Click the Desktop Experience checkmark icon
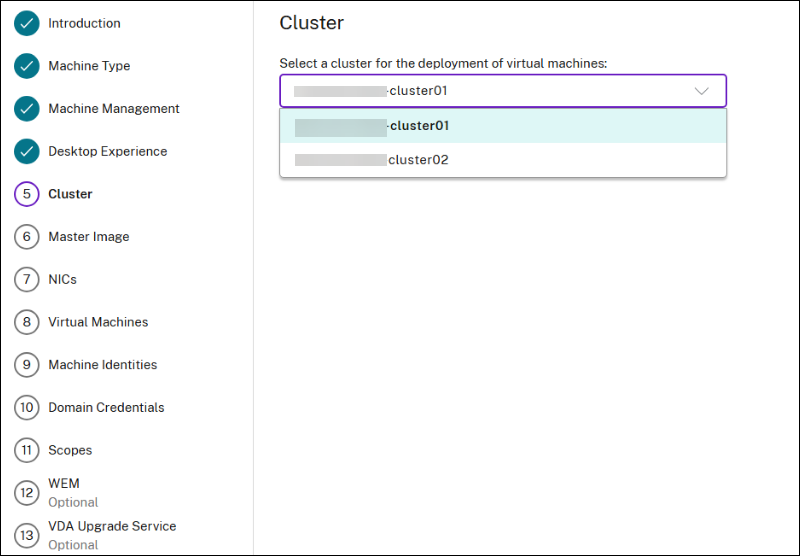The width and height of the screenshot is (800, 556). pyautogui.click(x=27, y=152)
